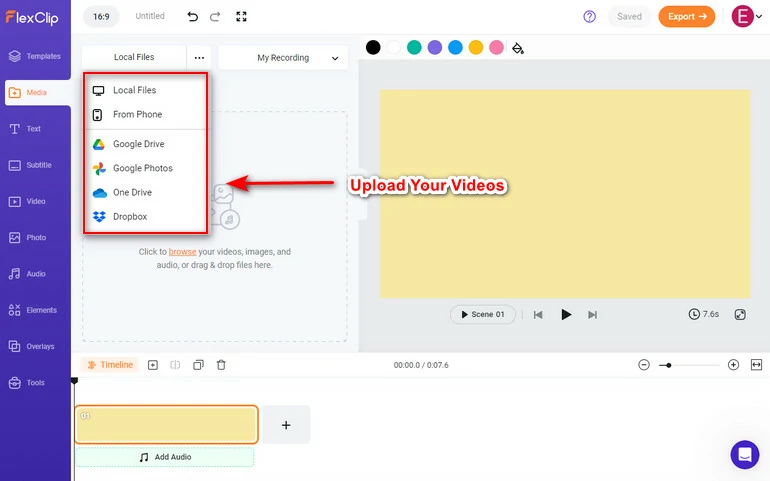Select the yellow-orange color swatch
Screen dimensions: 770x481
coord(476,47)
